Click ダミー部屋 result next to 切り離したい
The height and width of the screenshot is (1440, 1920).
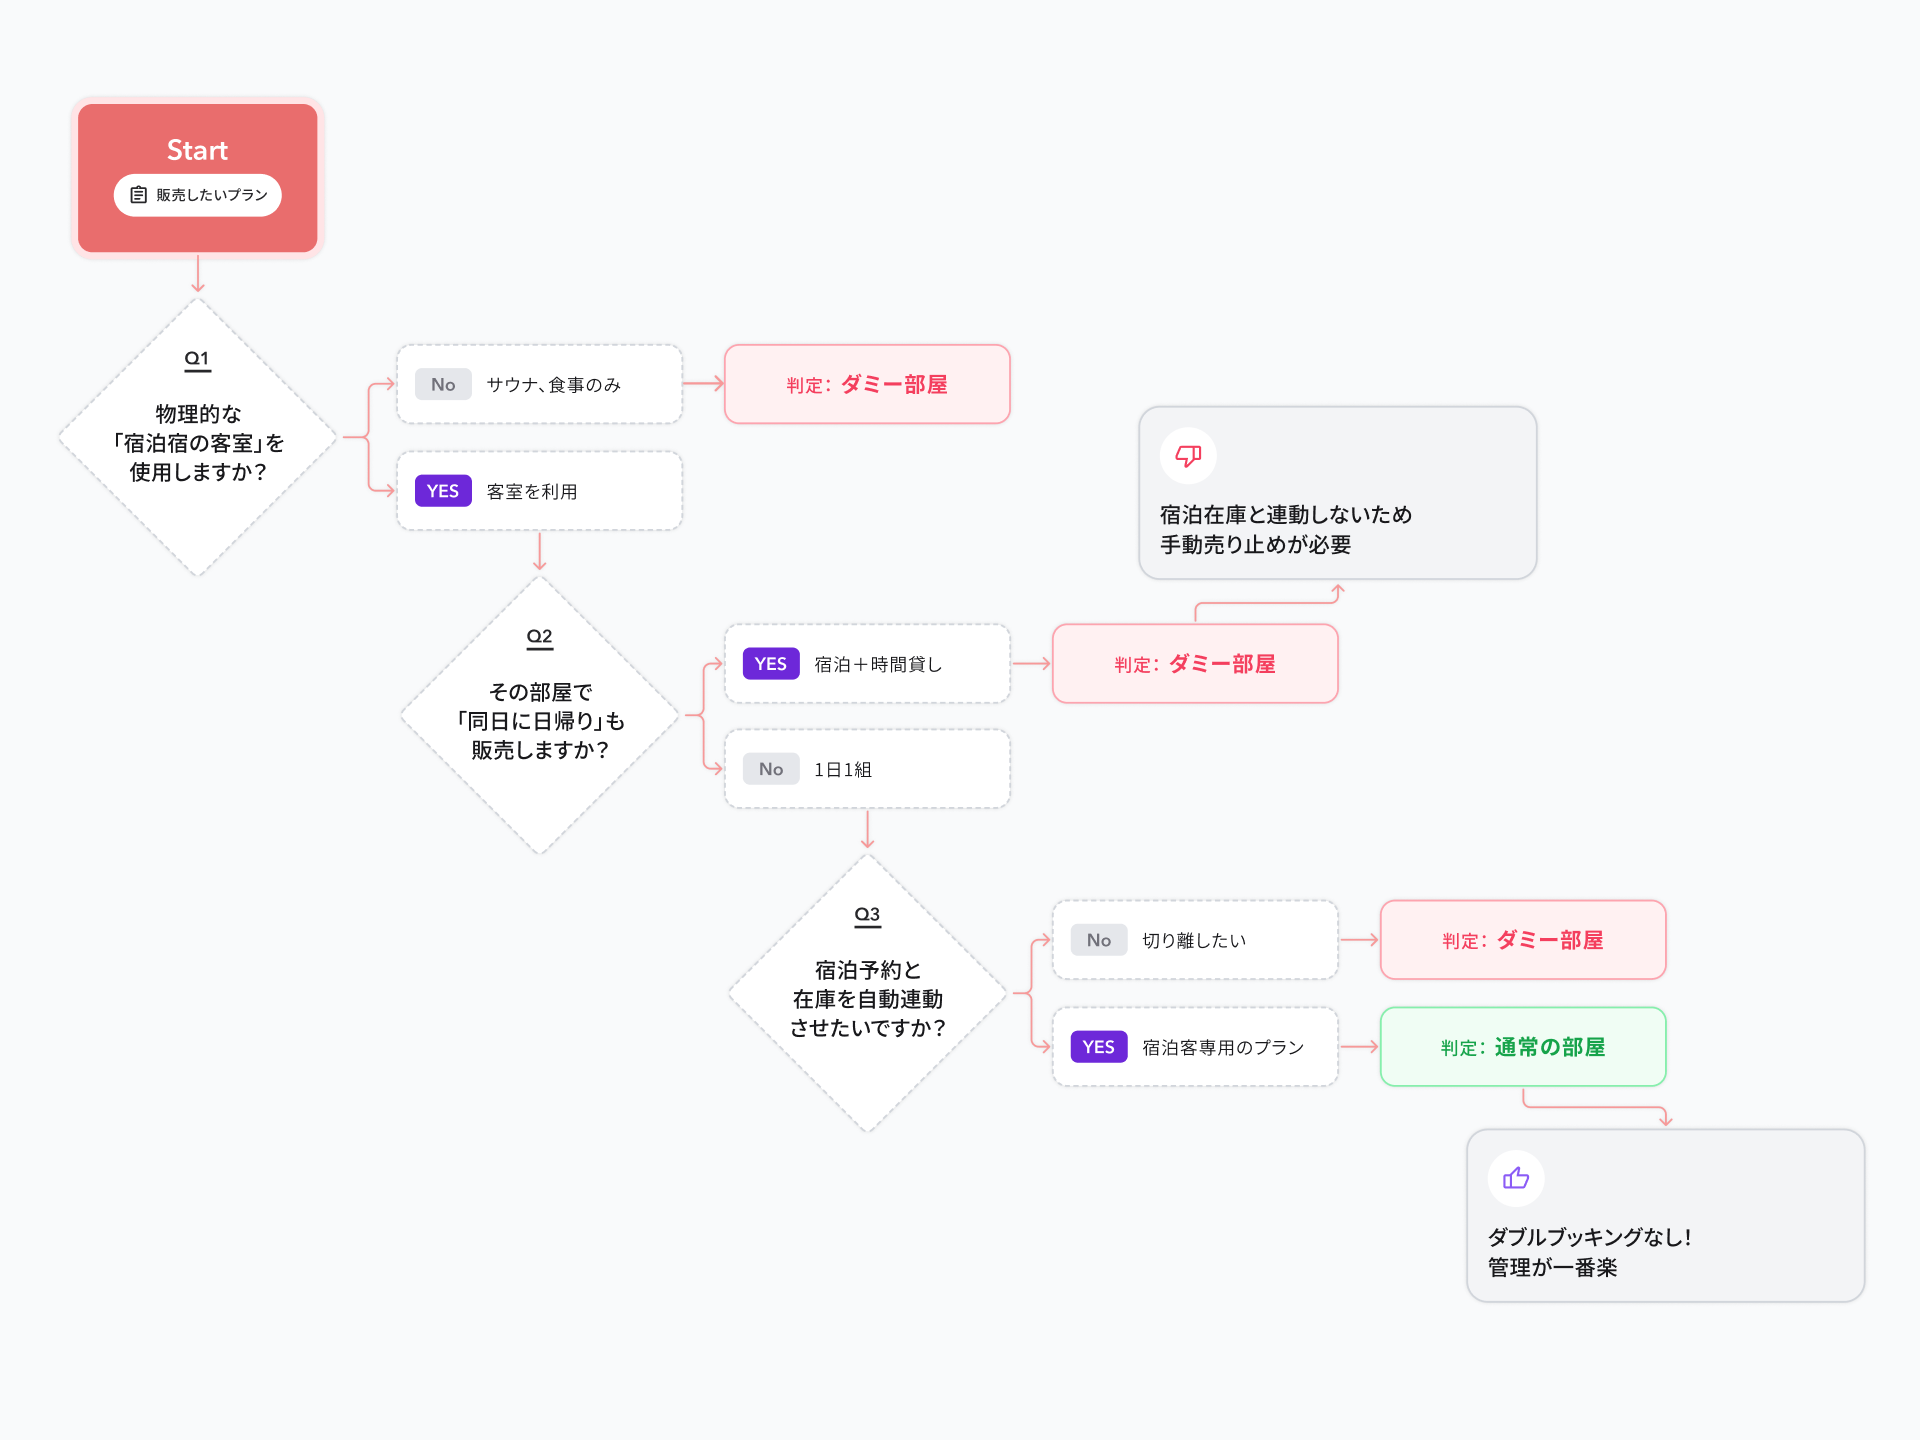tap(1523, 940)
